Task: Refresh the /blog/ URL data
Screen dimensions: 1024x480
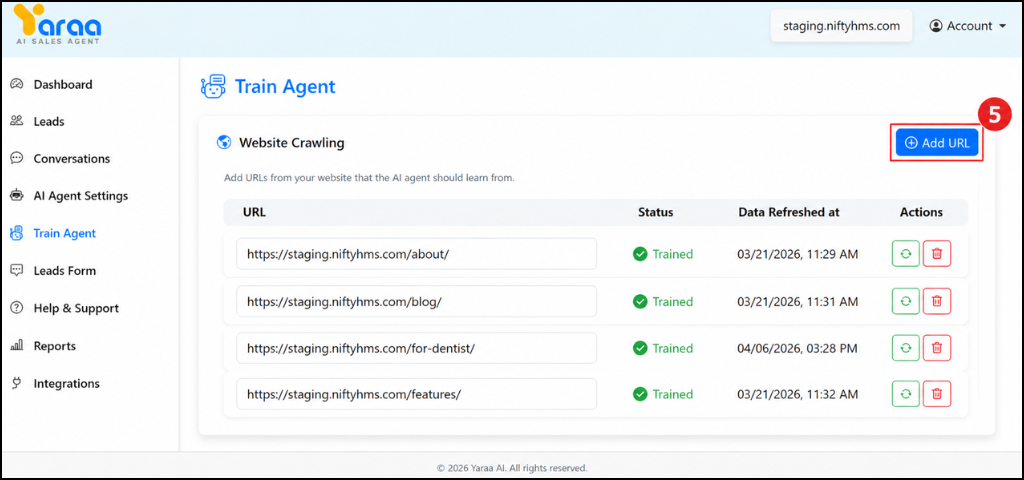Action: click(x=905, y=301)
